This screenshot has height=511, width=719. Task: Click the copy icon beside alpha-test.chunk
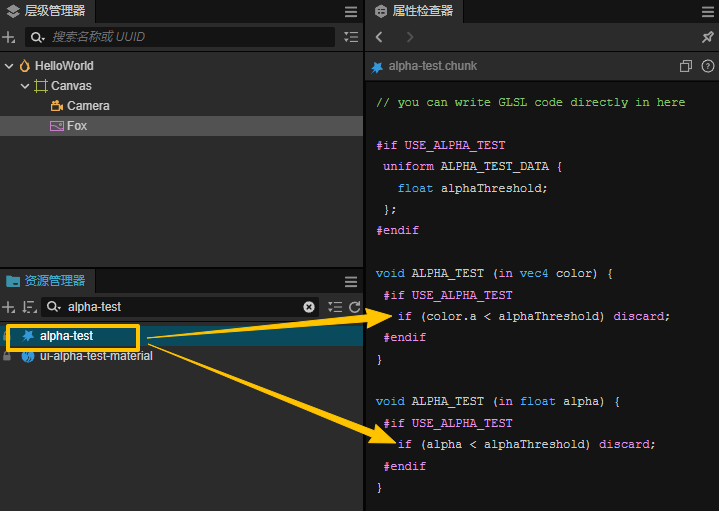coord(686,66)
